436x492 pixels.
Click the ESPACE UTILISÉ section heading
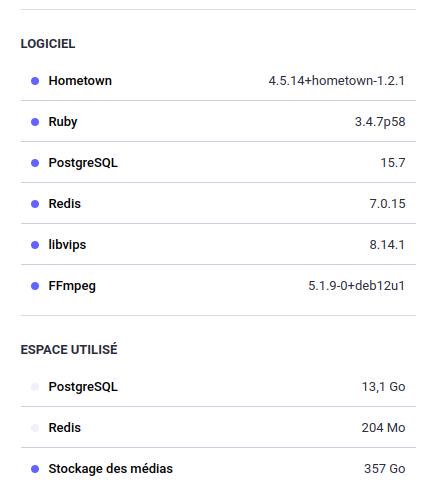click(69, 349)
